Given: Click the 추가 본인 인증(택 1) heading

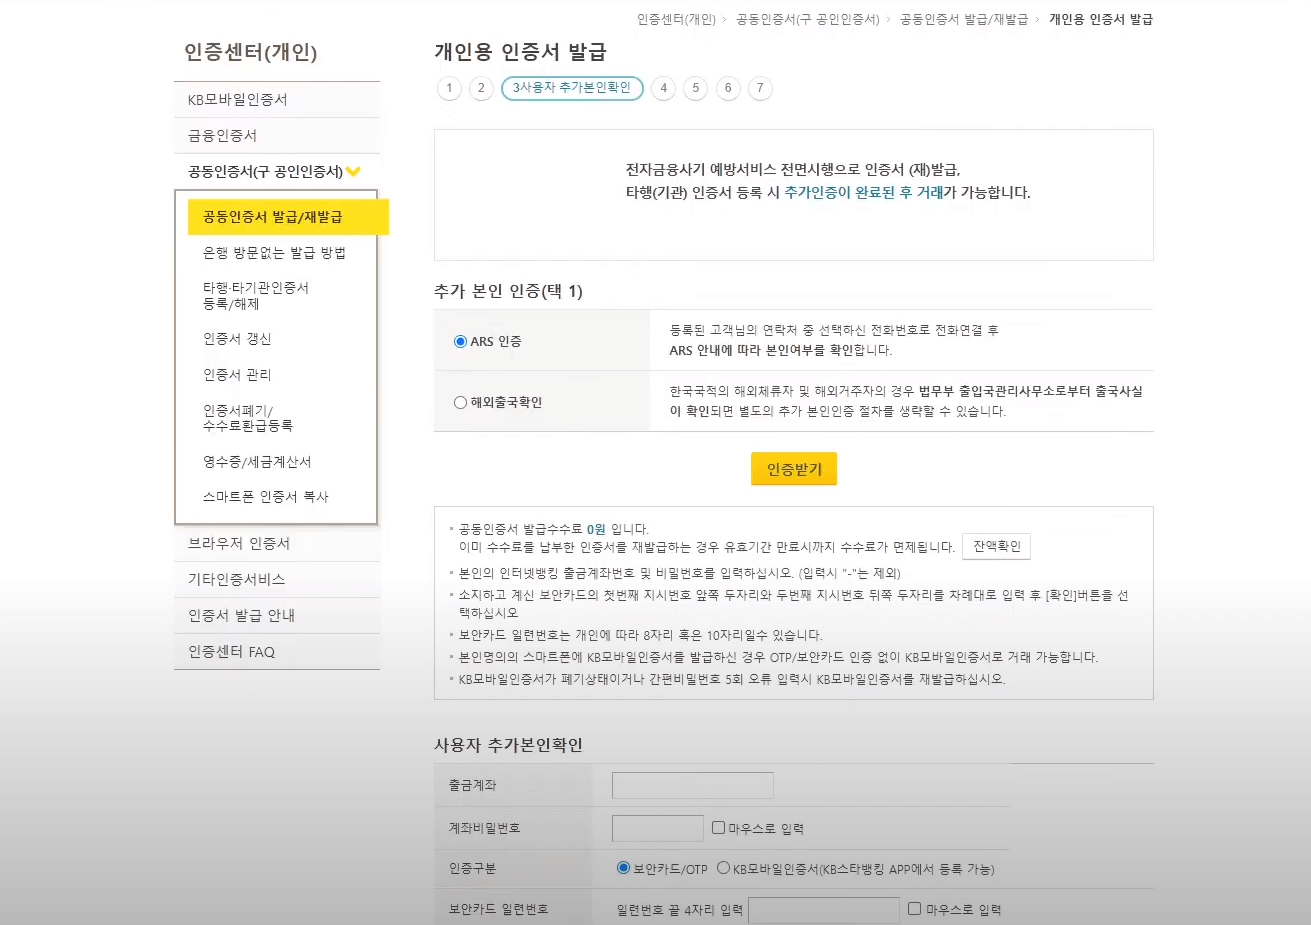Looking at the screenshot, I should click(508, 291).
